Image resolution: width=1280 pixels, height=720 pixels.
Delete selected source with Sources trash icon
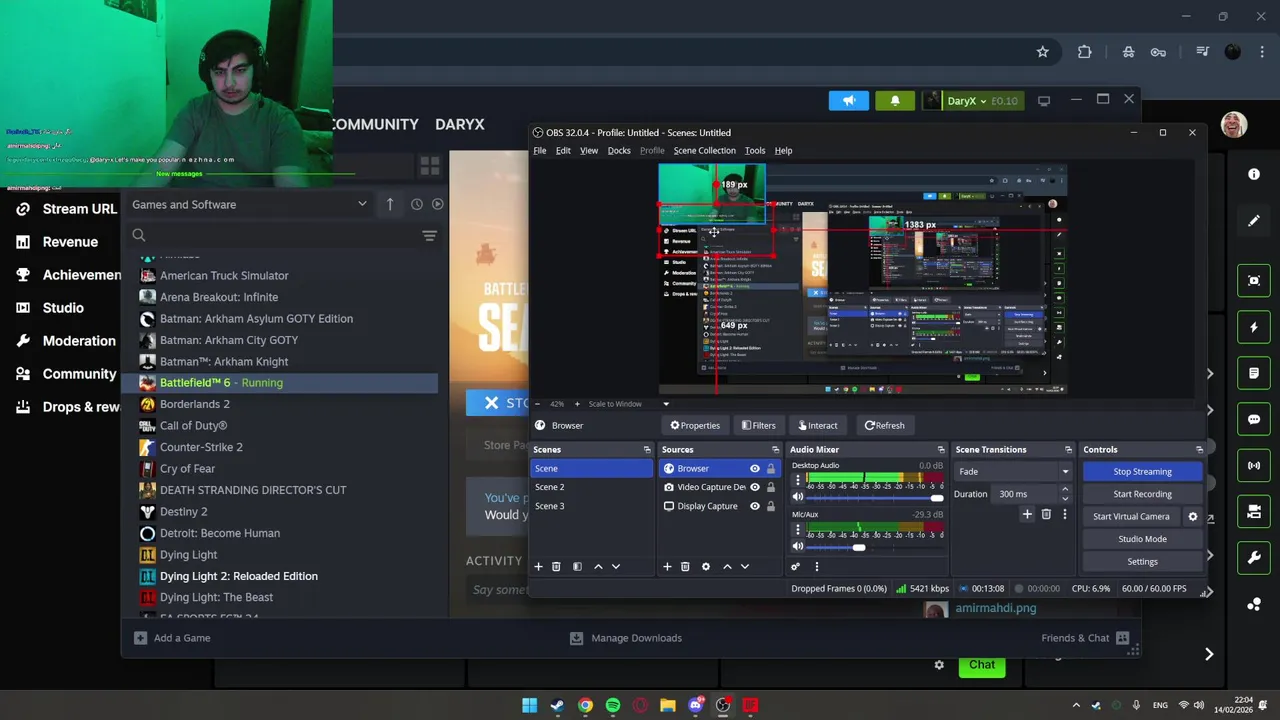coord(685,567)
